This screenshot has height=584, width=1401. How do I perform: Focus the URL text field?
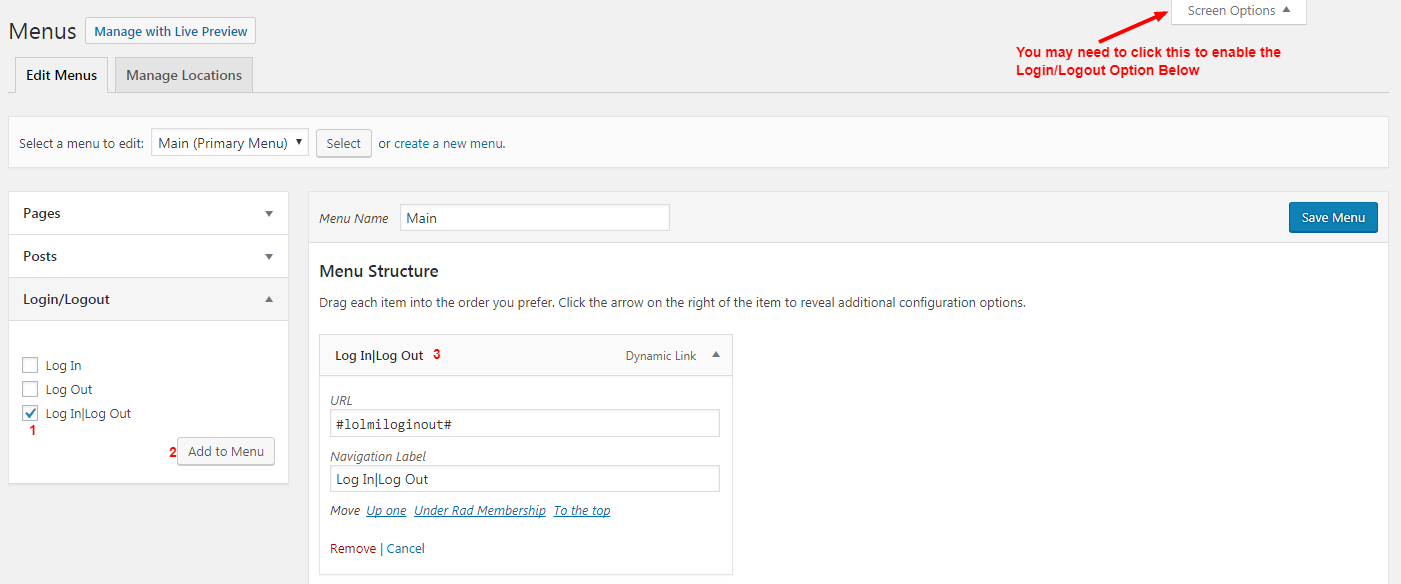tap(524, 423)
